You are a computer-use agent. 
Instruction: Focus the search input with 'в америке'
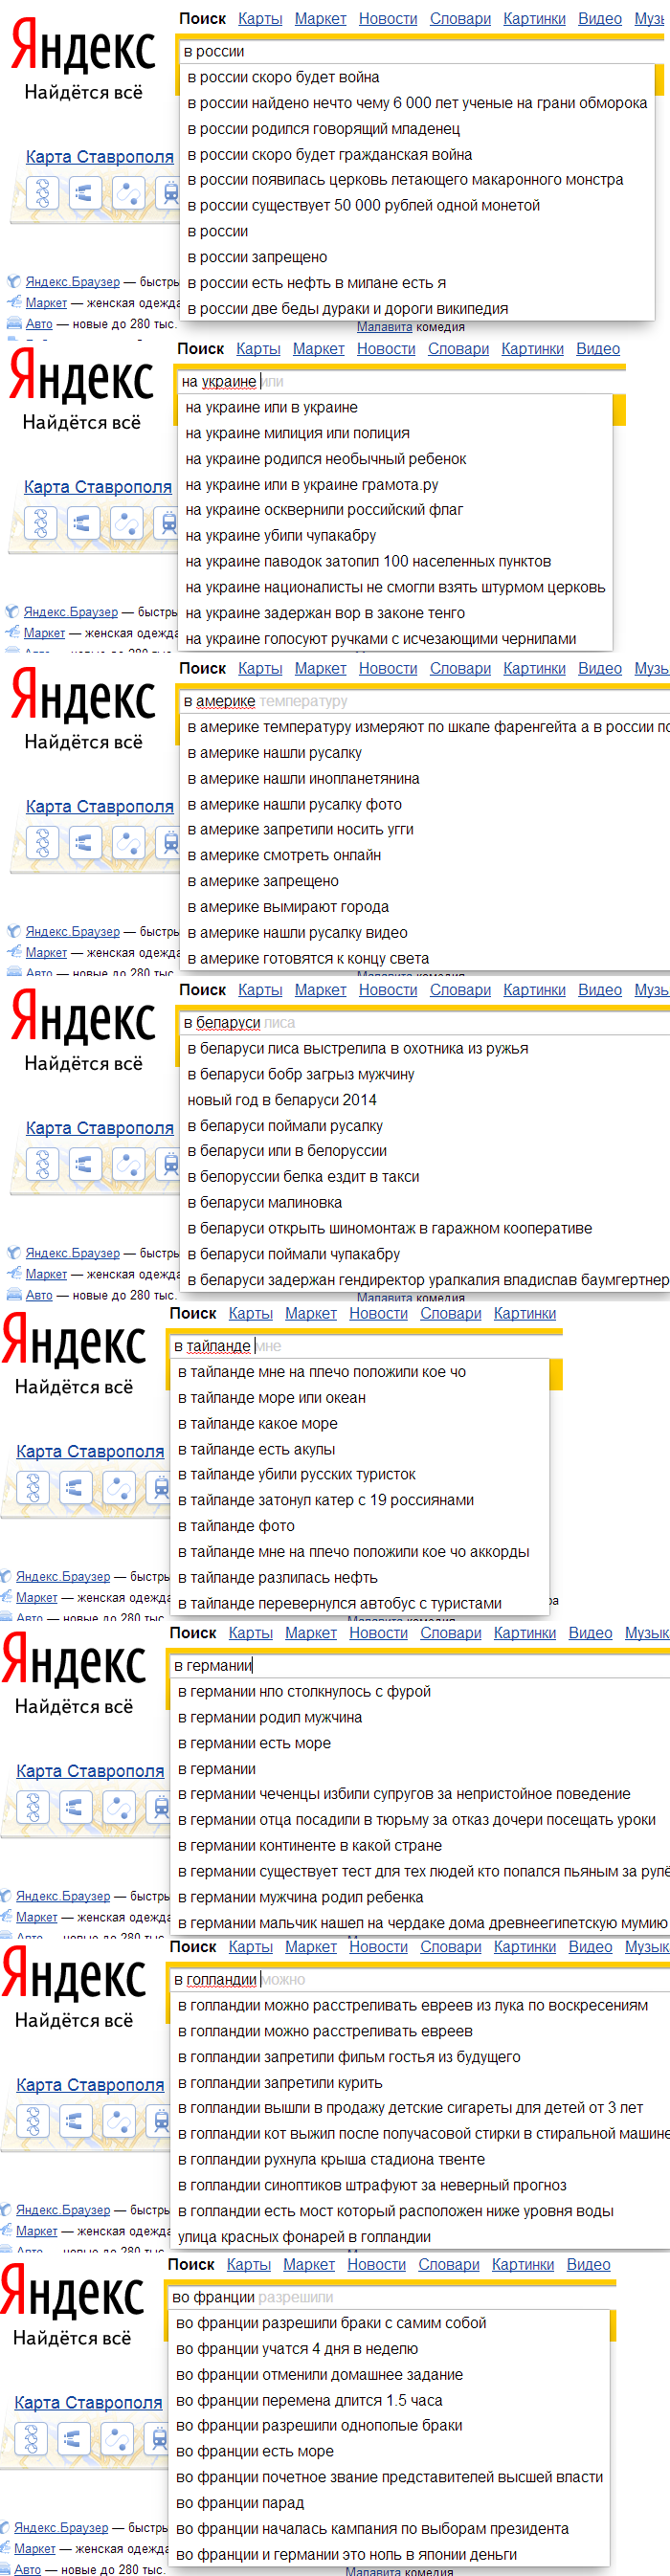[x=424, y=701]
